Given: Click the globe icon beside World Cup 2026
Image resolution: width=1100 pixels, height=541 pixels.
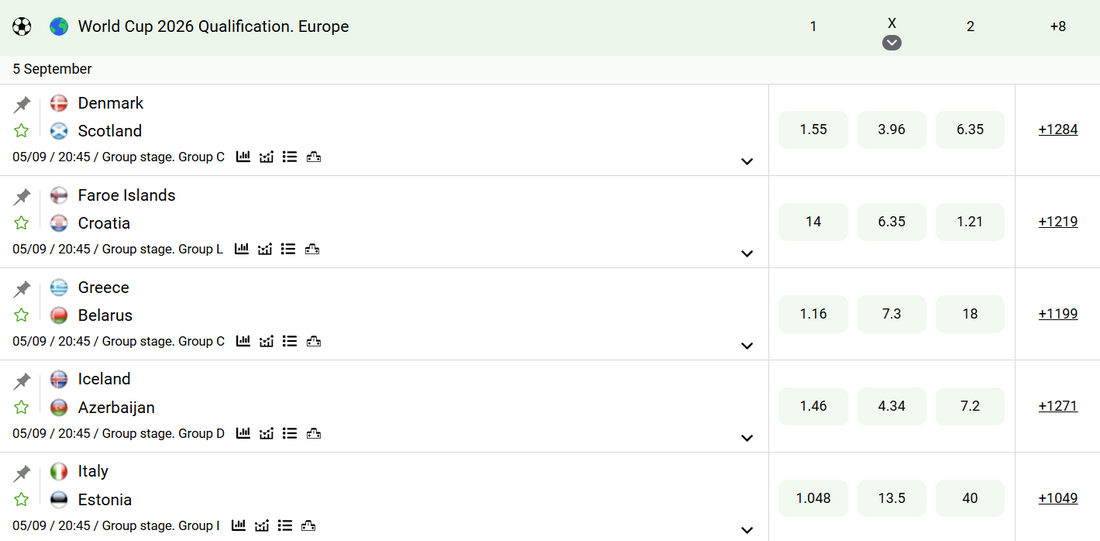Looking at the screenshot, I should click(x=59, y=27).
